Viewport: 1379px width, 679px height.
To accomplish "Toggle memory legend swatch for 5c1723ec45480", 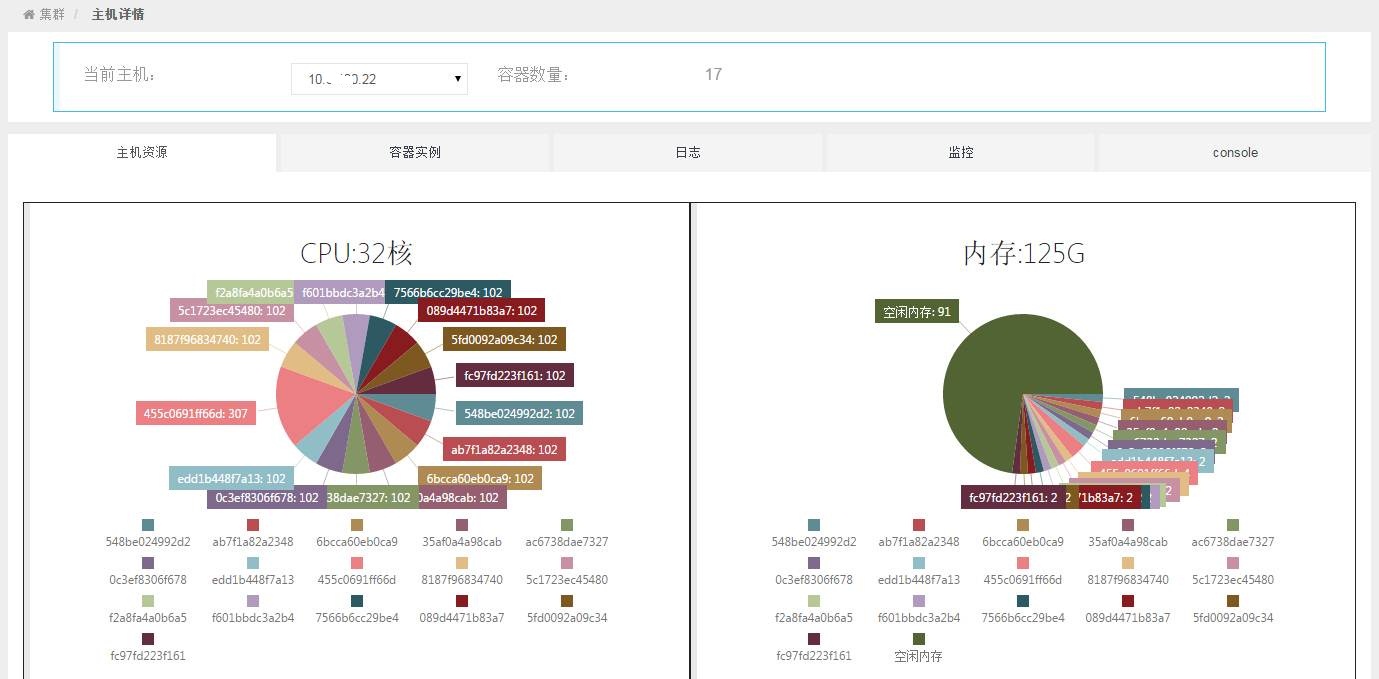I will (1233, 563).
